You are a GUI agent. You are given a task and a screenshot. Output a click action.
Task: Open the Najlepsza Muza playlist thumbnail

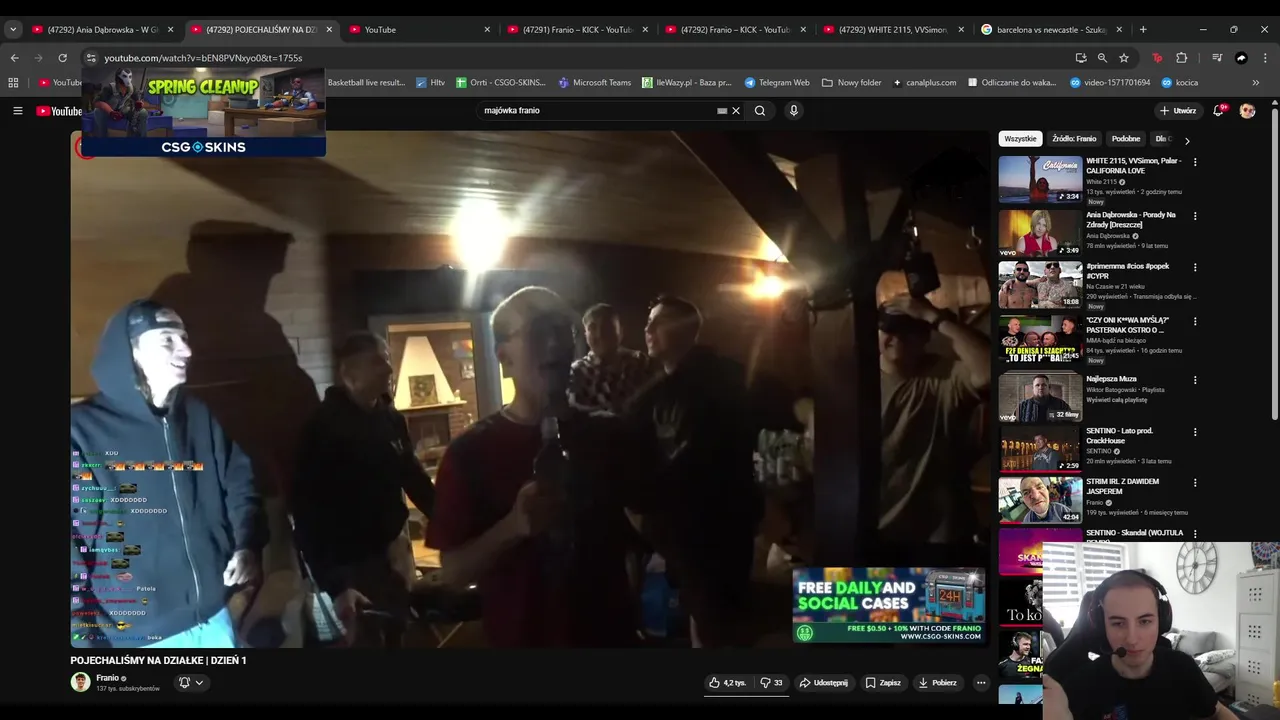coord(1040,397)
